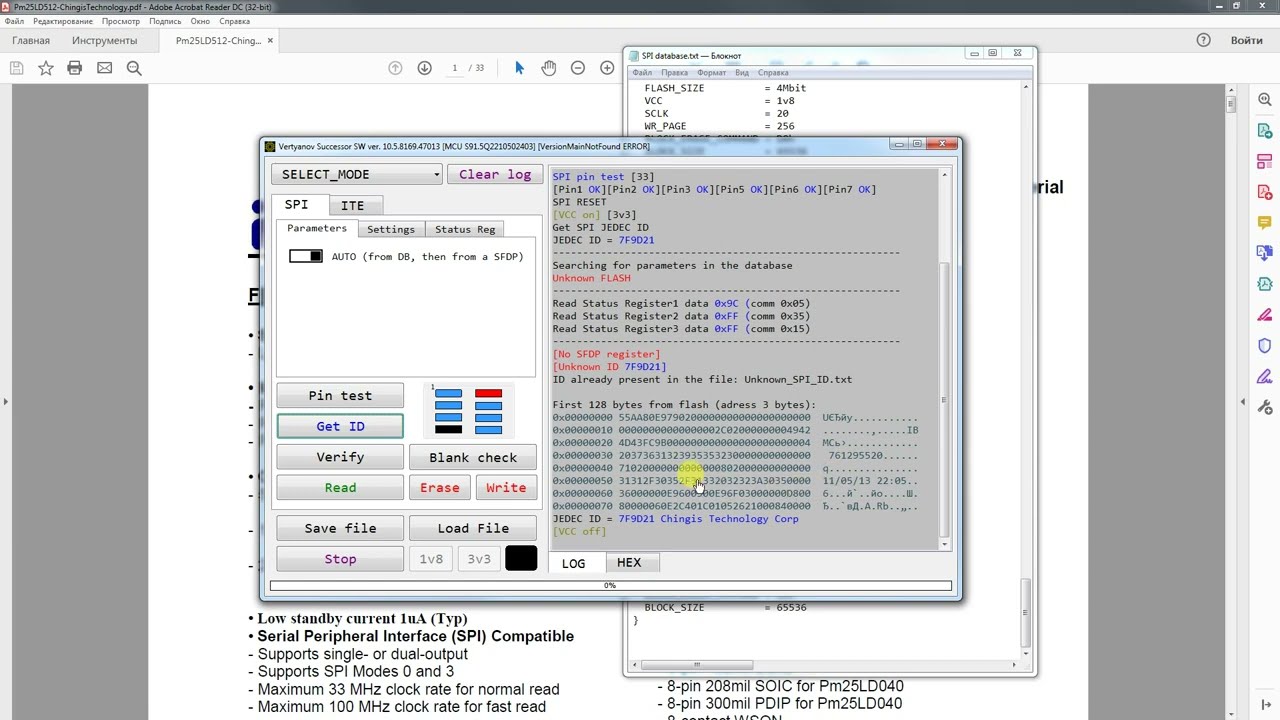Toggle the AUTO (from DB, then SFDP) switch

(x=306, y=257)
